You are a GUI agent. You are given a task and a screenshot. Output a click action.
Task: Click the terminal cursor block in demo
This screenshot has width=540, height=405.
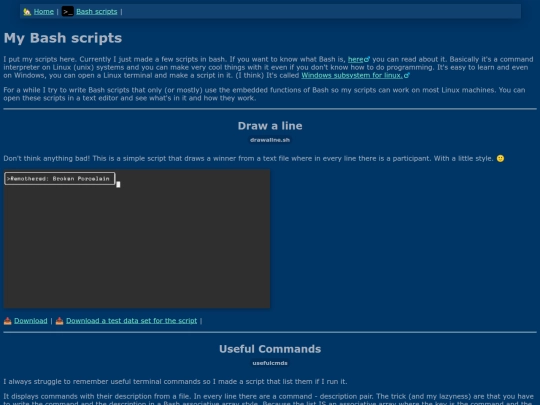[118, 185]
